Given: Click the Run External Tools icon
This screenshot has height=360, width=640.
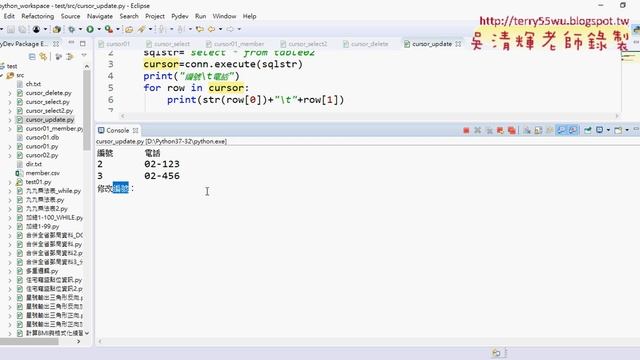Looking at the screenshot, I should pyautogui.click(x=108, y=29).
